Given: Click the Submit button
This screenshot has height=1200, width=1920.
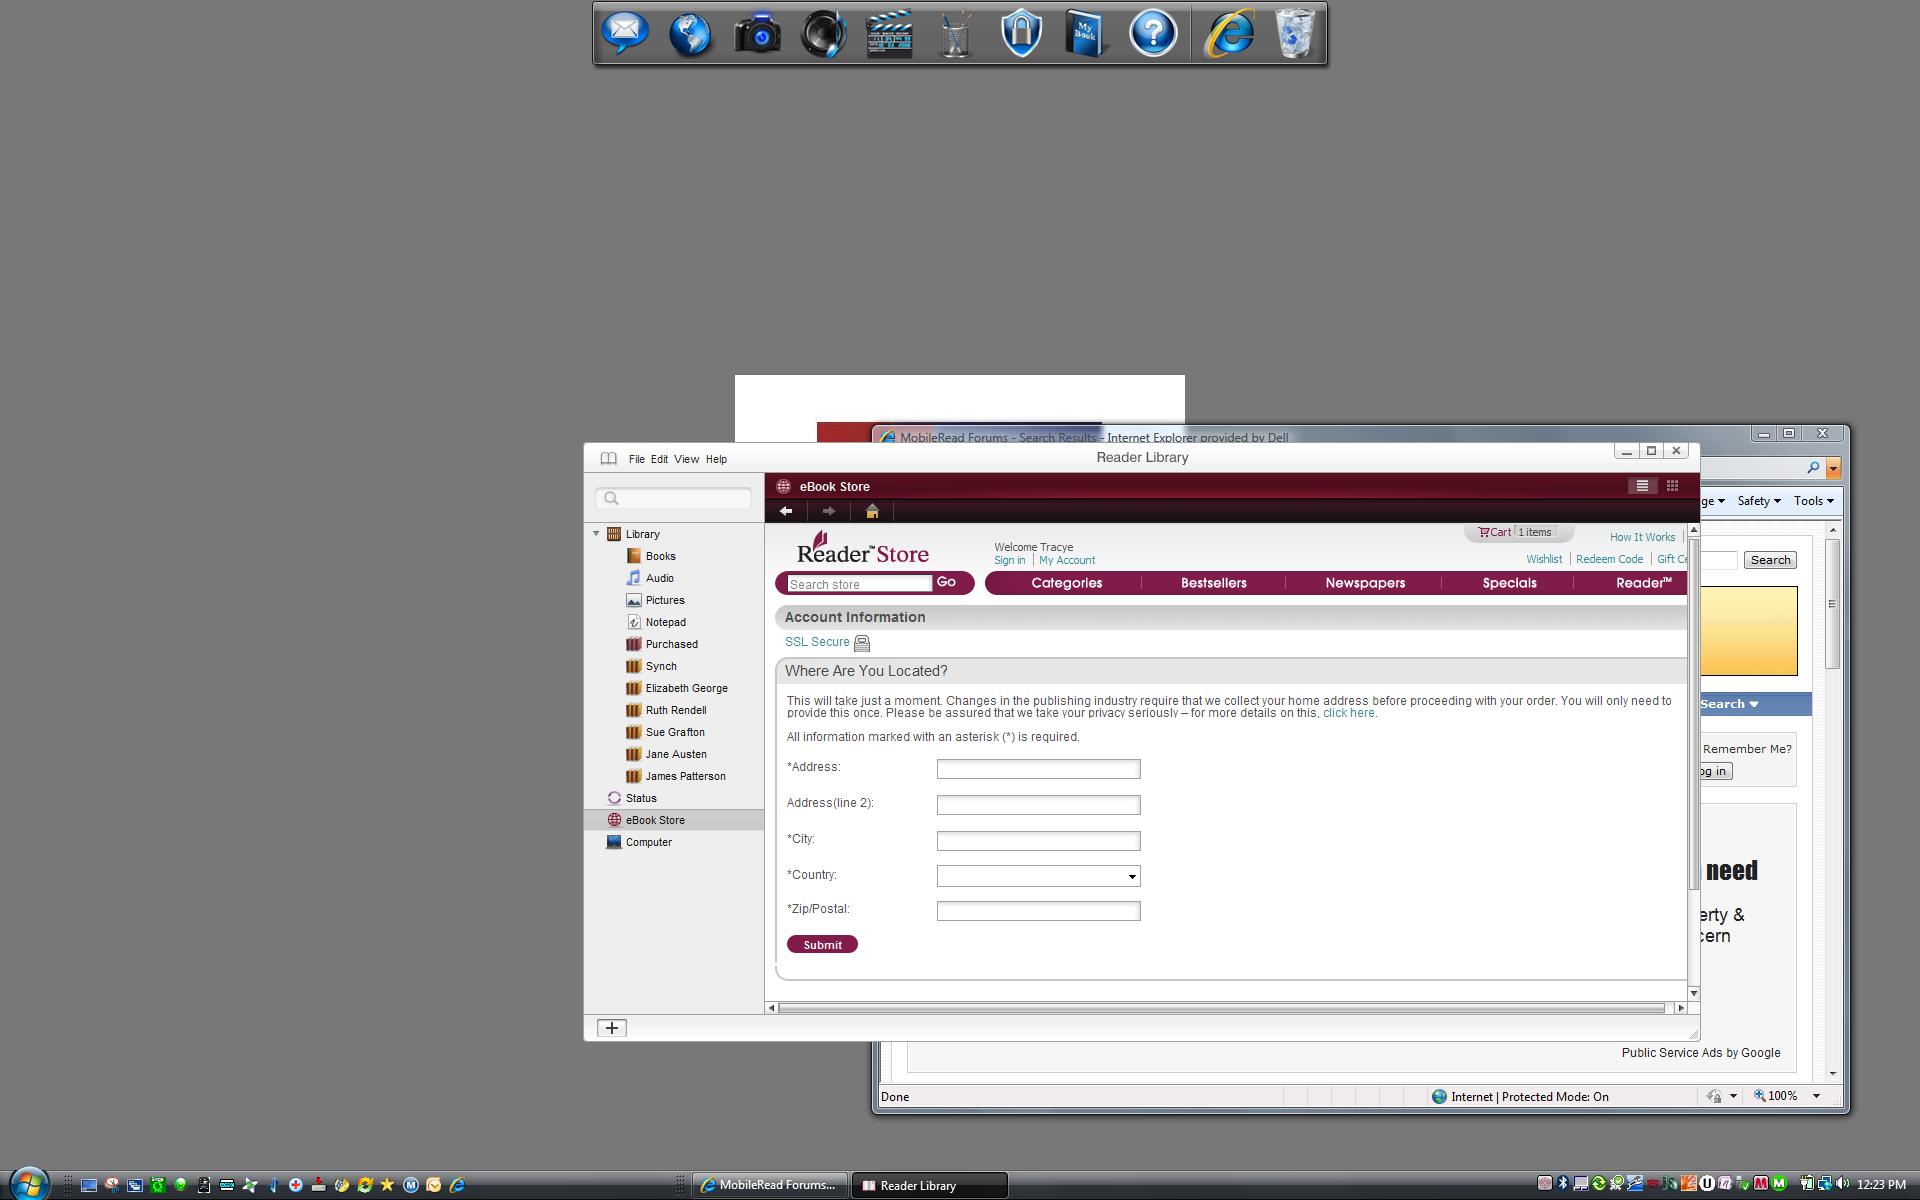Looking at the screenshot, I should (822, 945).
